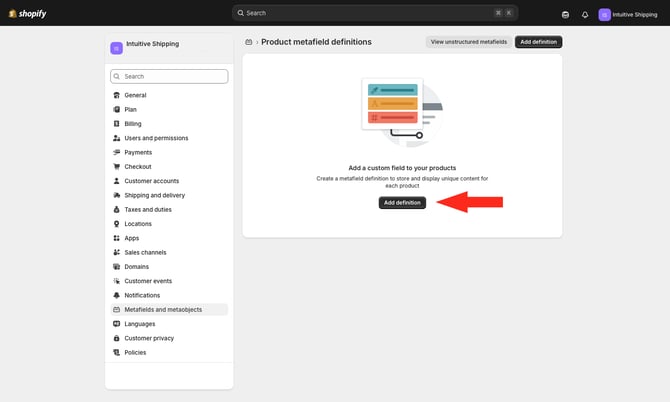Screen dimensions: 670x402
Task: Select Notifications in the settings menu
Action: point(169,296)
